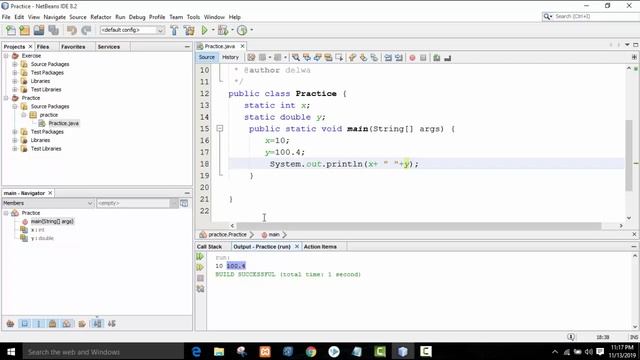Open Microsoft Edge from the taskbar
The width and height of the screenshot is (640, 360).
196,352
